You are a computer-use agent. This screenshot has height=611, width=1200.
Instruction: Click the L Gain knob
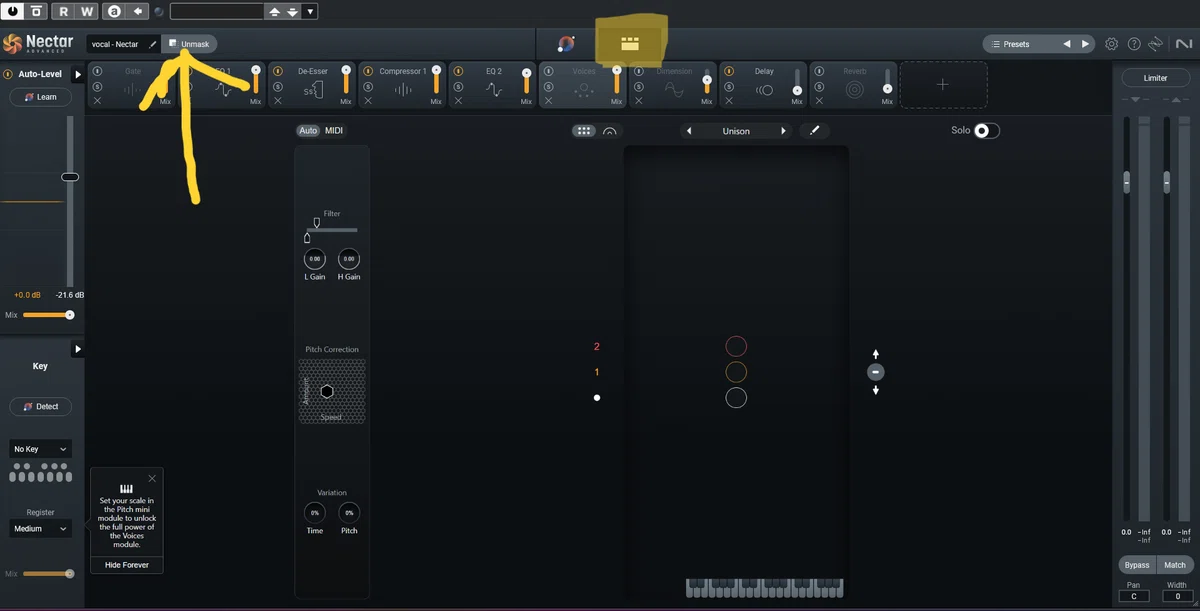click(x=314, y=259)
